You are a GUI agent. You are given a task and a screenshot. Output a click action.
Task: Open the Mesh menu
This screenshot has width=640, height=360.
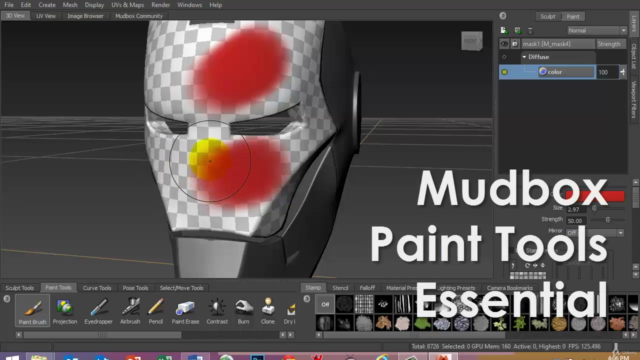tap(70, 5)
